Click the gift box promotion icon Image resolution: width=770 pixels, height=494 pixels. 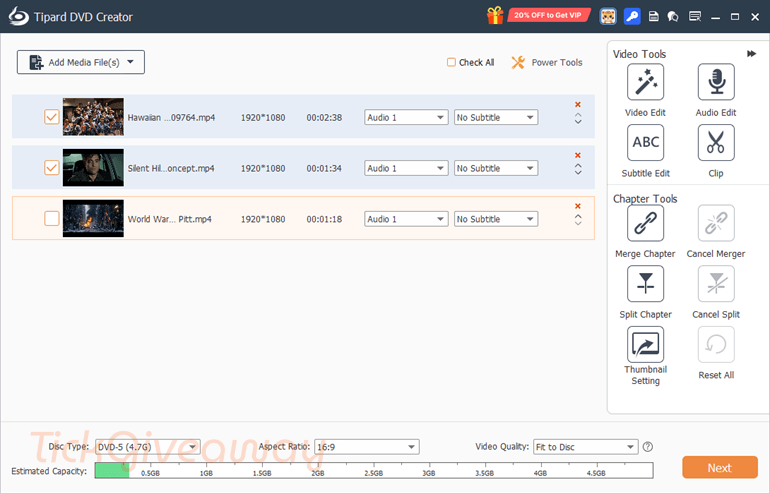point(495,16)
